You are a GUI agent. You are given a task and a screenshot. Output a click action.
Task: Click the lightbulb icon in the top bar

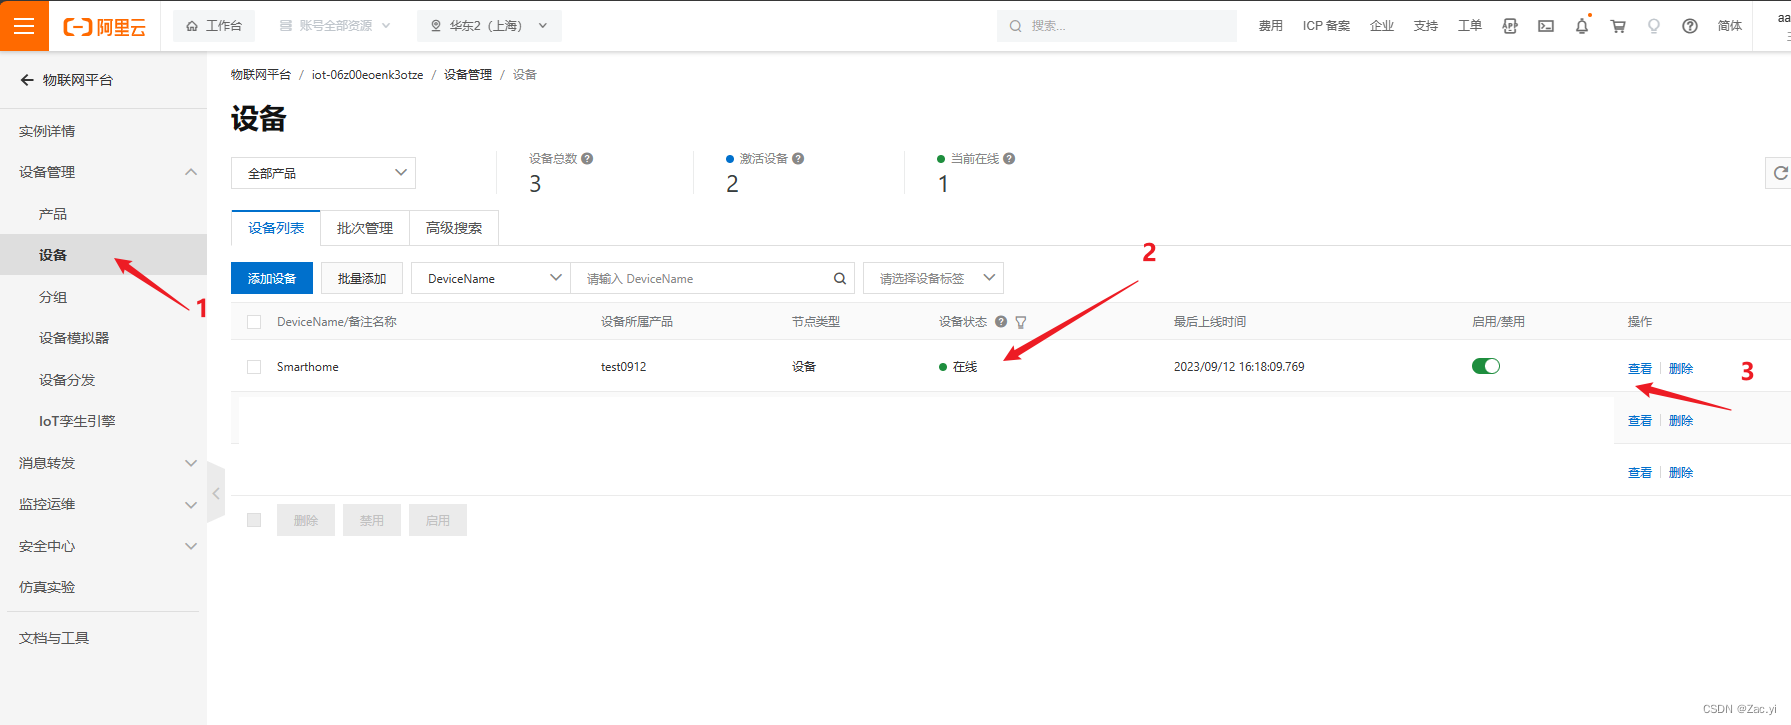coord(1654,26)
